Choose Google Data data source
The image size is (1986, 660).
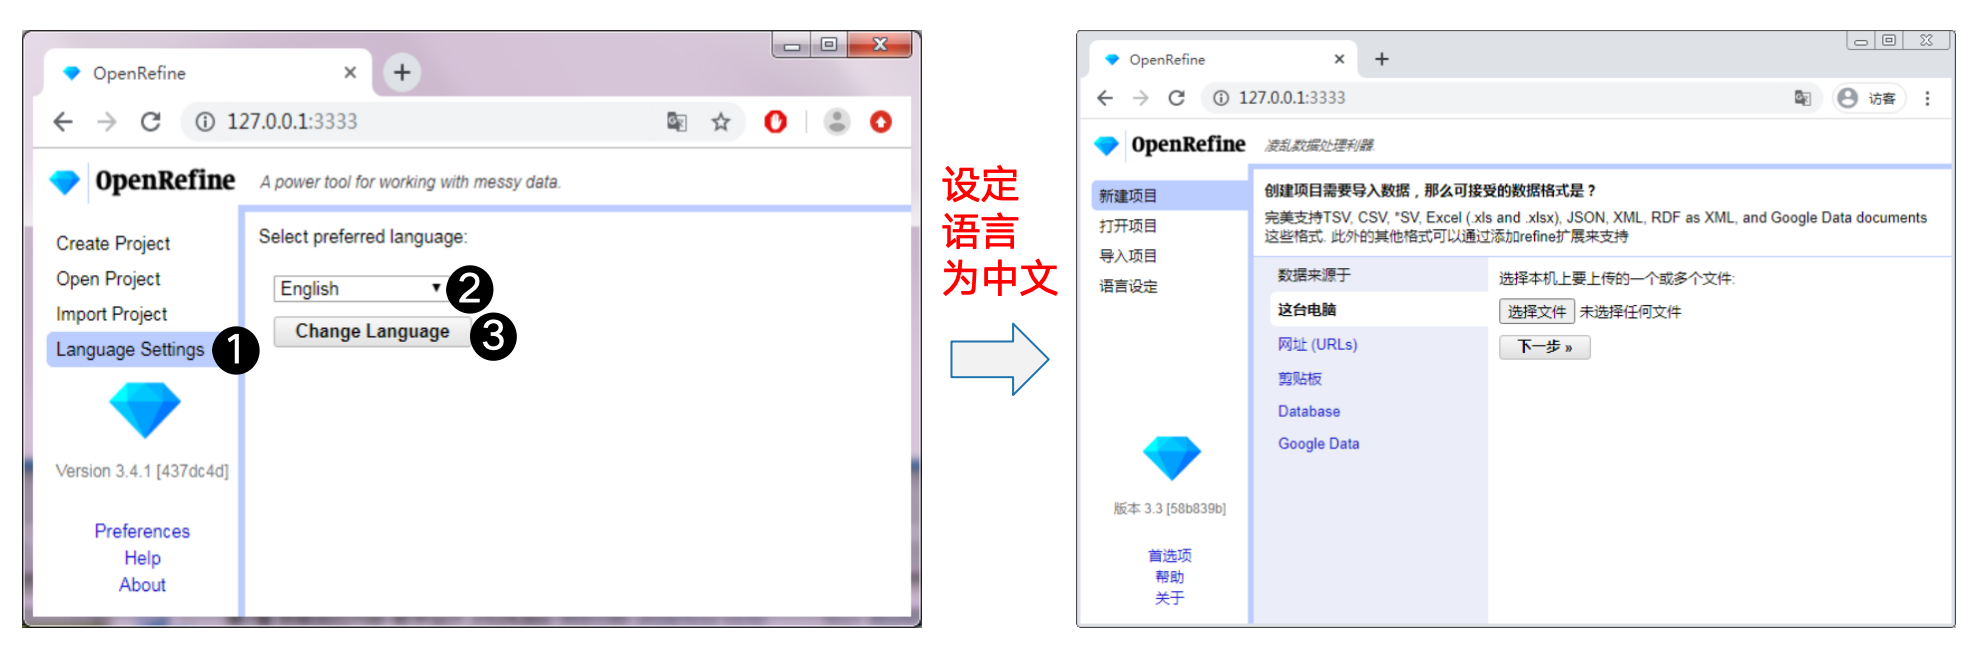pos(1318,444)
